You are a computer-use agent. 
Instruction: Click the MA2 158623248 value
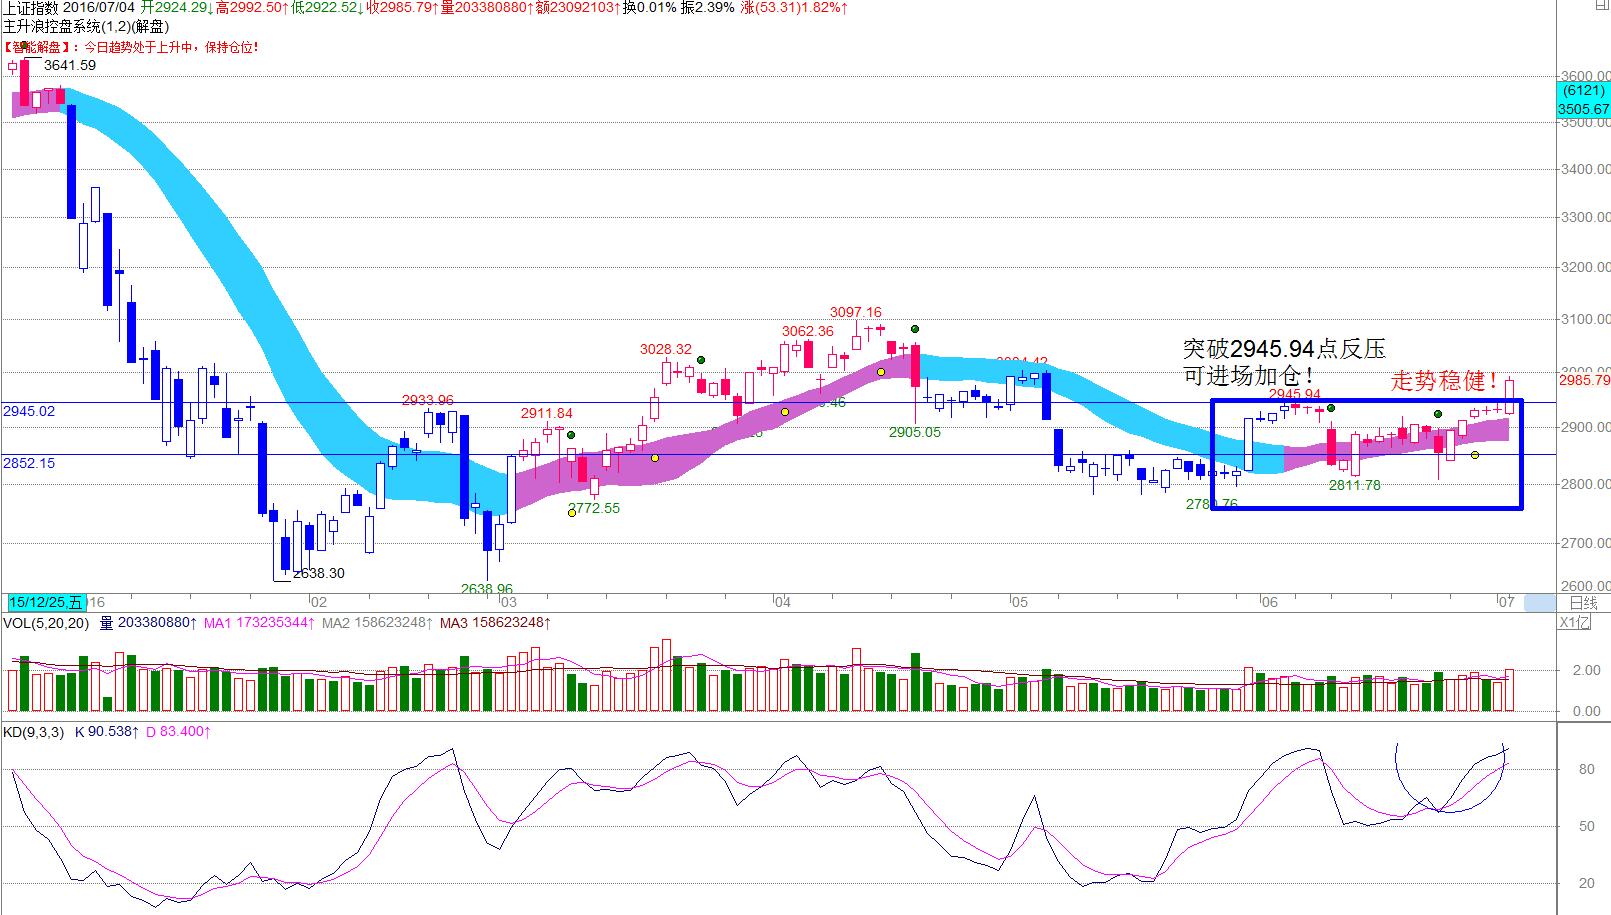(377, 623)
